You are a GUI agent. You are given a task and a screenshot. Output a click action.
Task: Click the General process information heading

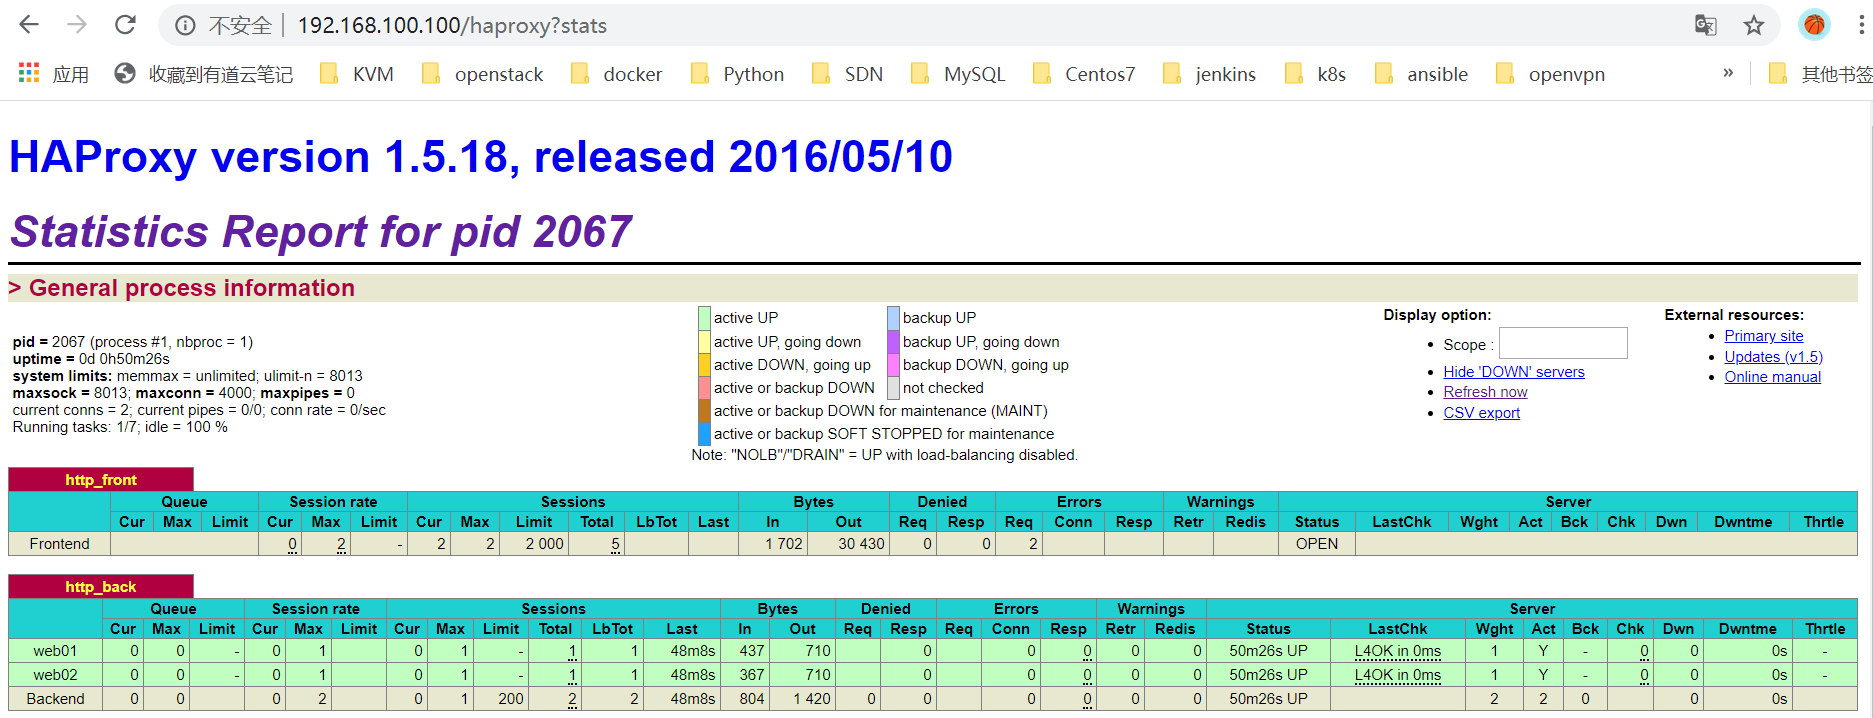click(x=192, y=288)
